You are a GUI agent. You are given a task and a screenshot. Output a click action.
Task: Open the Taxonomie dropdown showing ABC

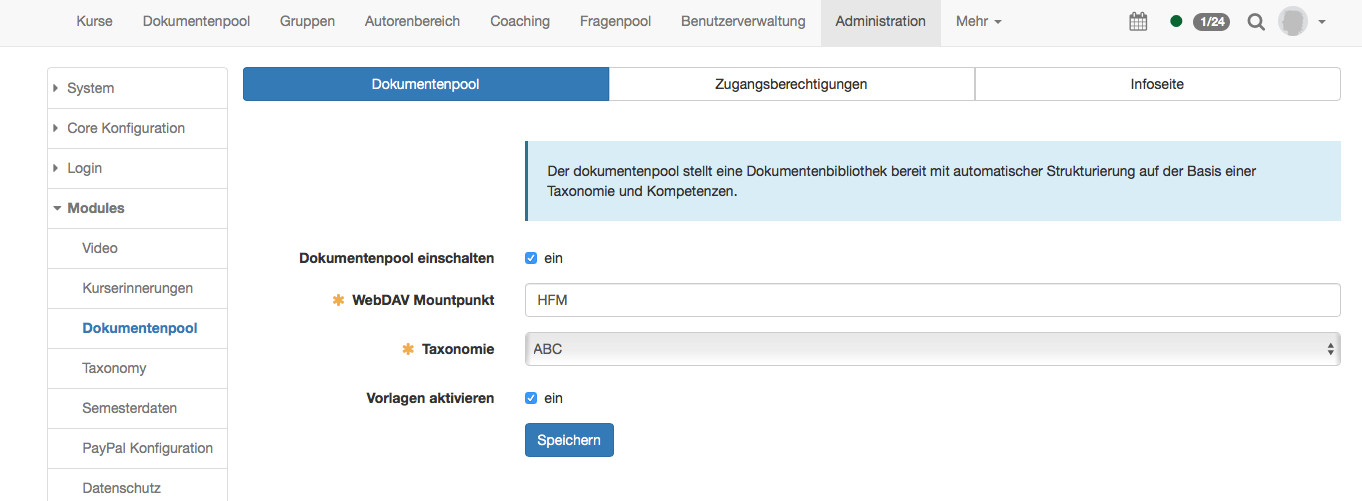pos(932,349)
